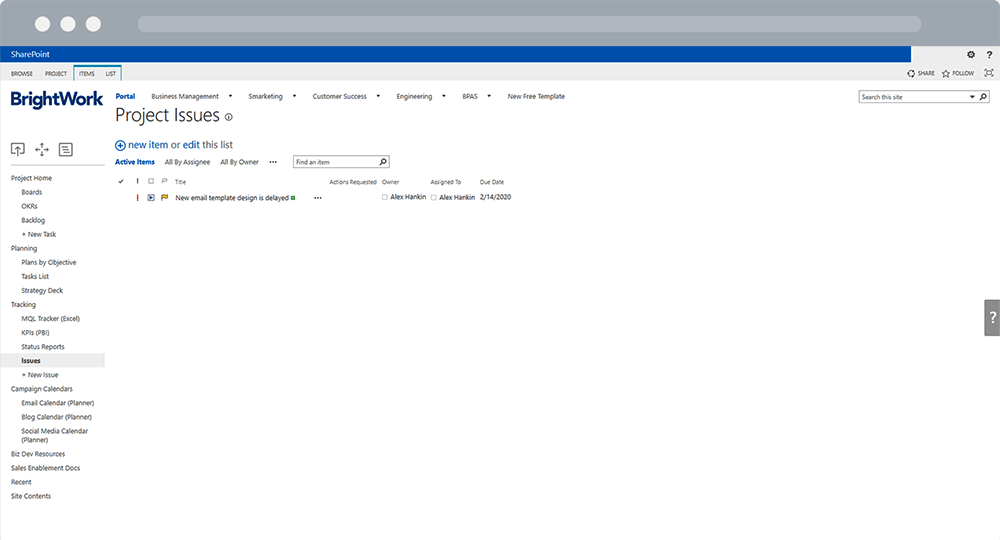Open the ITEMS ribbon tab
This screenshot has width=1000, height=540.
(87, 74)
